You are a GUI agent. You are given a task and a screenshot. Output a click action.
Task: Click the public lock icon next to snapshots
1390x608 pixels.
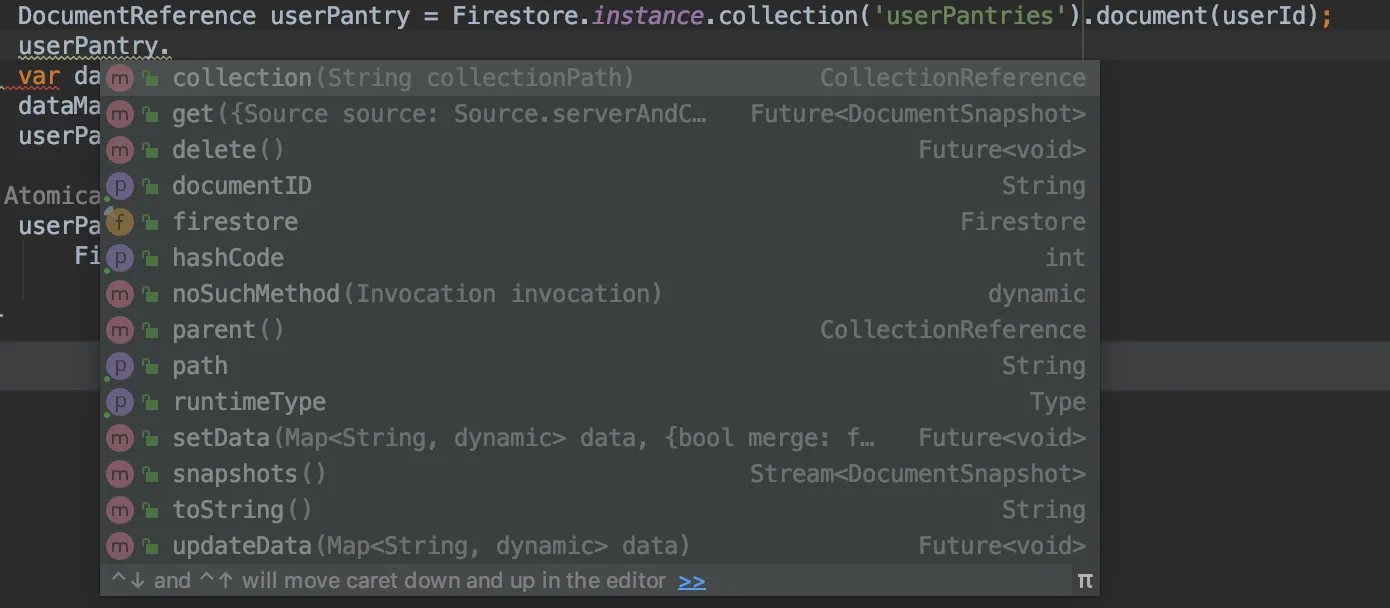(x=150, y=474)
